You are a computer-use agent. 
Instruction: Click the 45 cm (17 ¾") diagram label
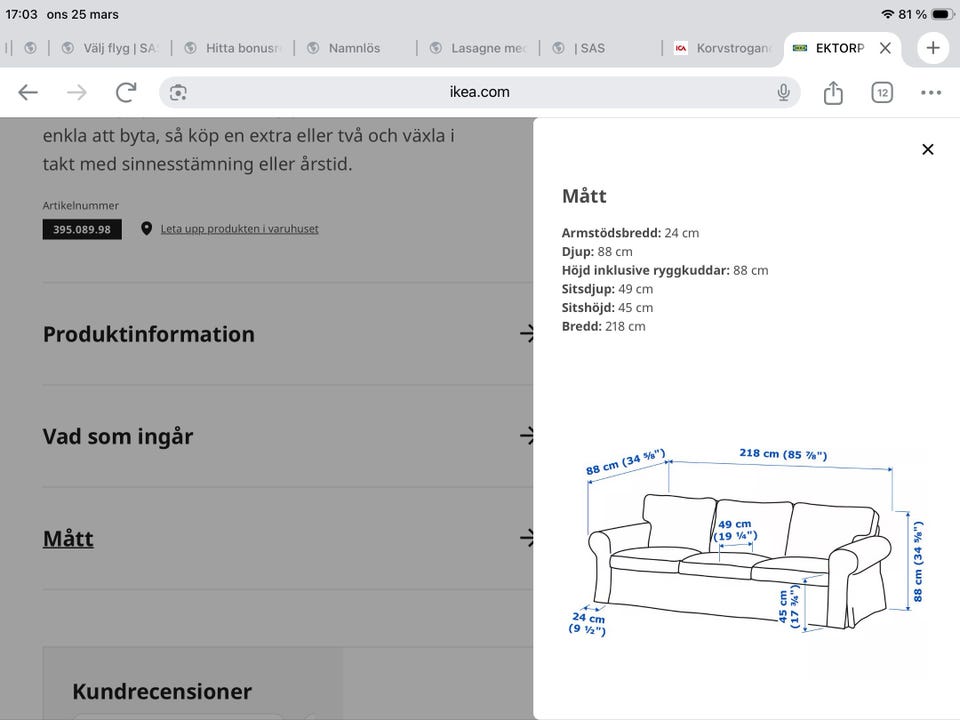[x=789, y=607]
